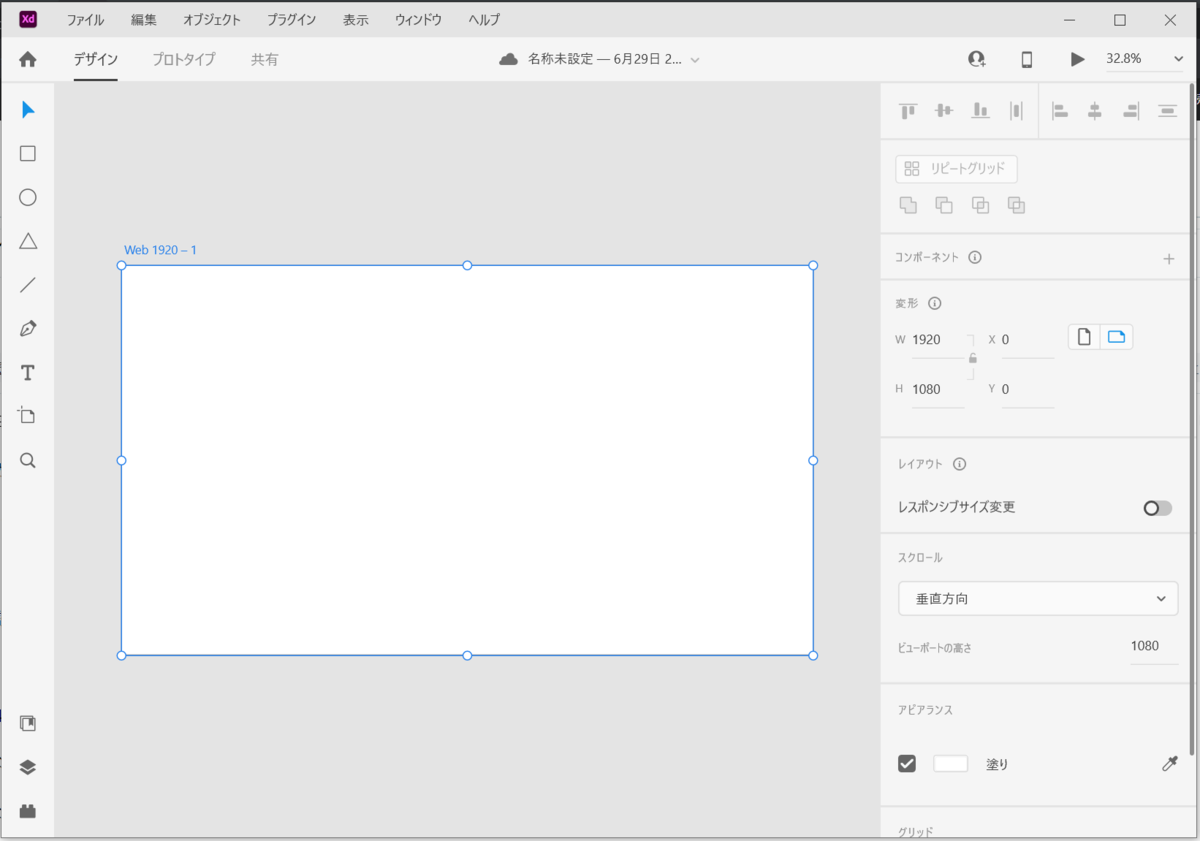Viewport: 1200px width, 841px height.
Task: Open the ファイル menu
Action: click(85, 19)
